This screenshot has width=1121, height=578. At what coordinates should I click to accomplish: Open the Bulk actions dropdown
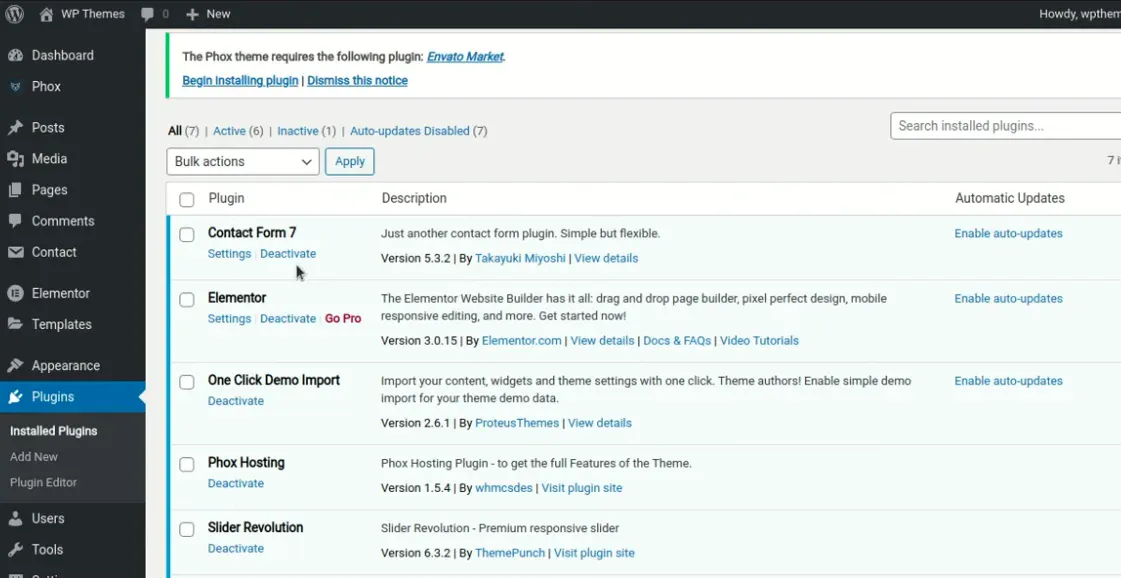coord(242,161)
